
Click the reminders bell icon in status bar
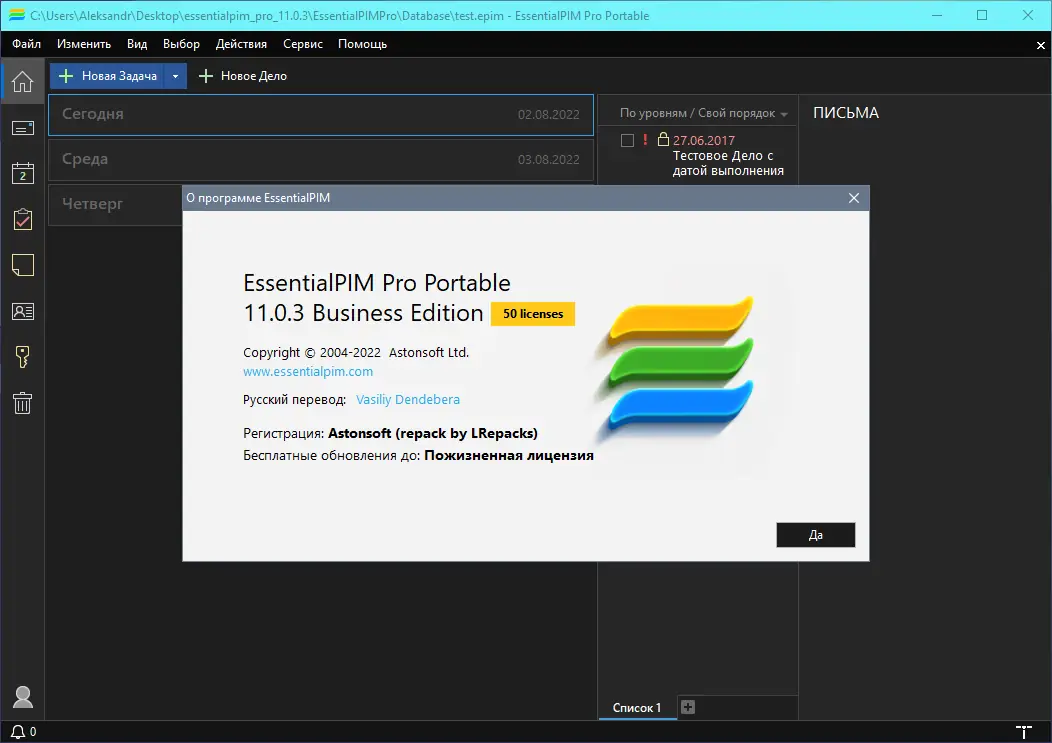click(18, 732)
